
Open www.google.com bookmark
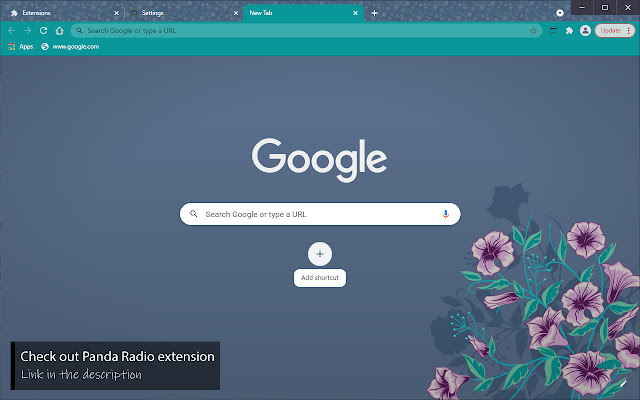tap(70, 47)
